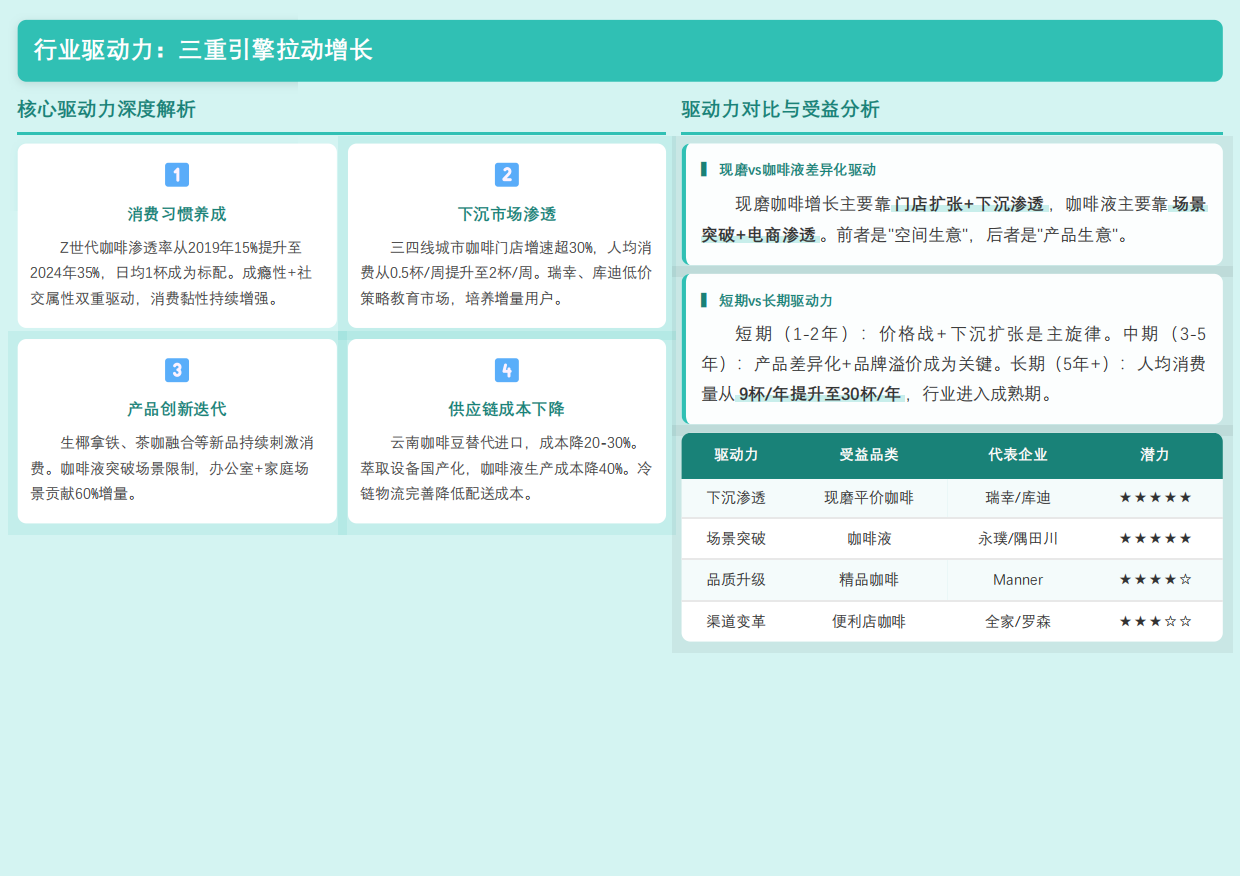
Task: Click the numbered badge 2 on 下沉市场渗透 card
Action: tap(507, 175)
